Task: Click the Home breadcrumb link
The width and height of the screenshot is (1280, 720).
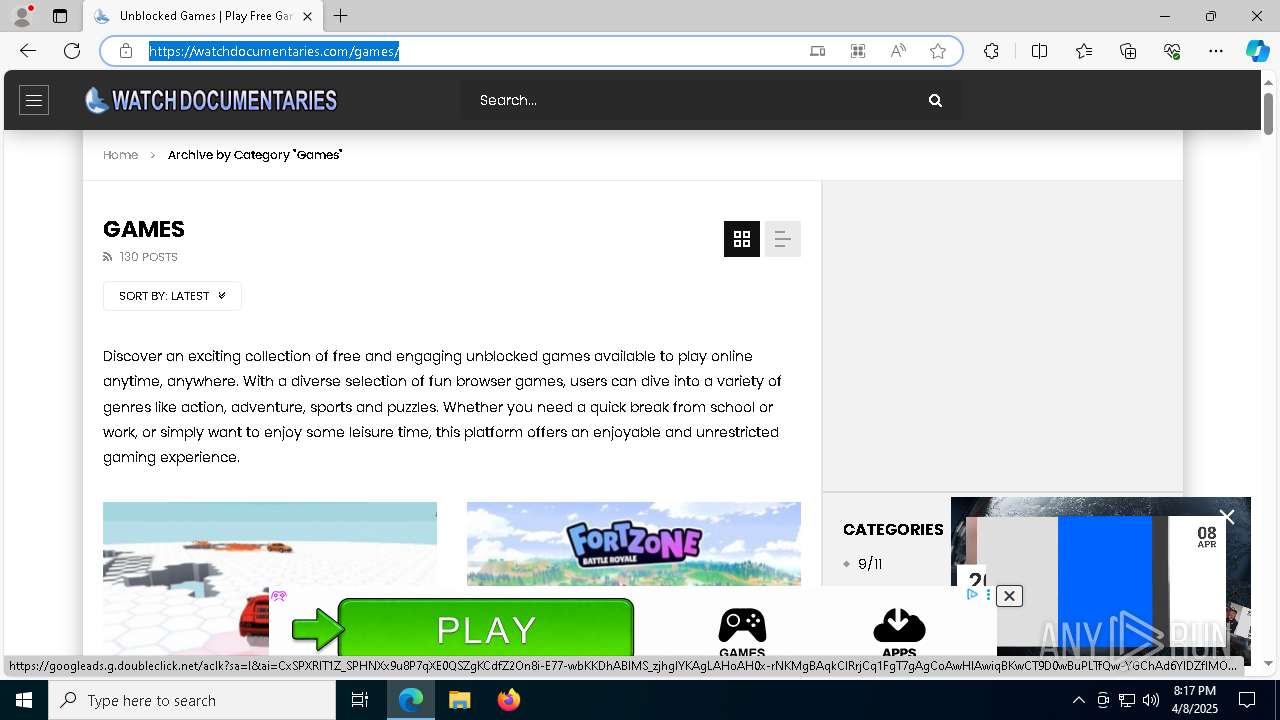Action: point(120,155)
